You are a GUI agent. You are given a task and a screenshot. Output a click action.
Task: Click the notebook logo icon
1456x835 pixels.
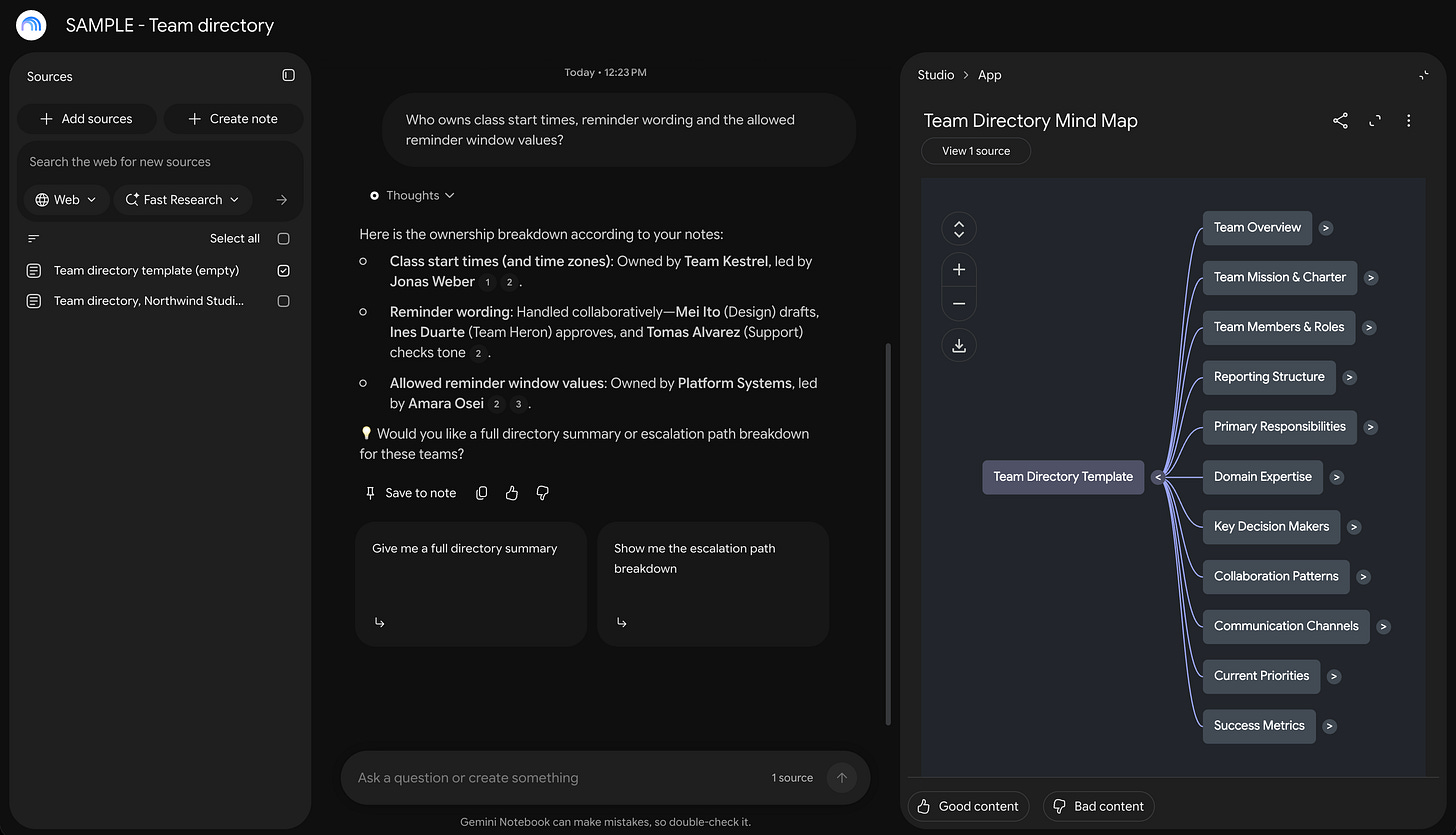[x=31, y=25]
